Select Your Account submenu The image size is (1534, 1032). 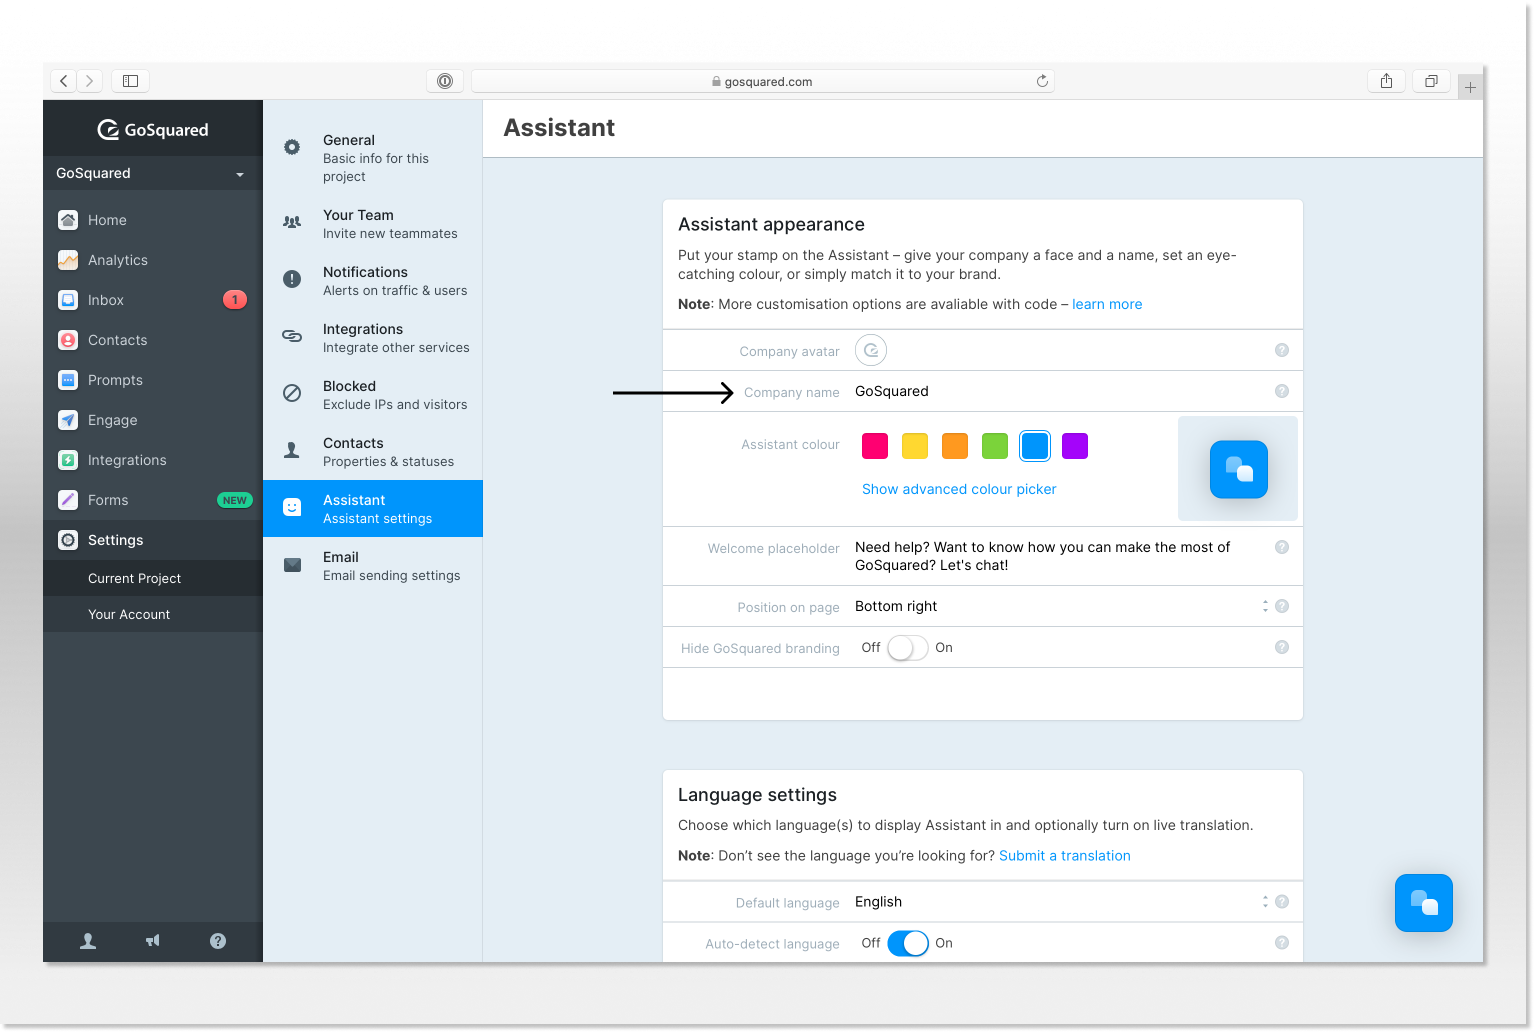click(152, 614)
